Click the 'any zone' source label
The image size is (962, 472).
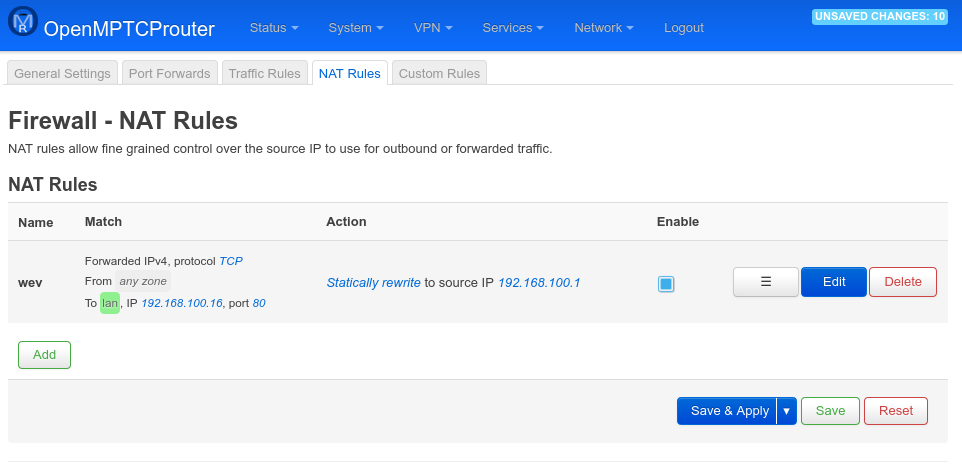click(x=142, y=282)
